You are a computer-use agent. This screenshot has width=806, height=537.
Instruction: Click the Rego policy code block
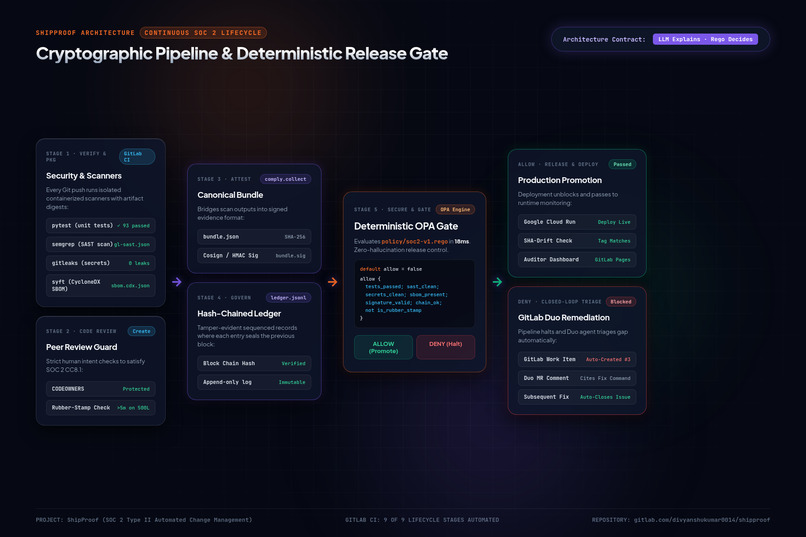tap(414, 293)
